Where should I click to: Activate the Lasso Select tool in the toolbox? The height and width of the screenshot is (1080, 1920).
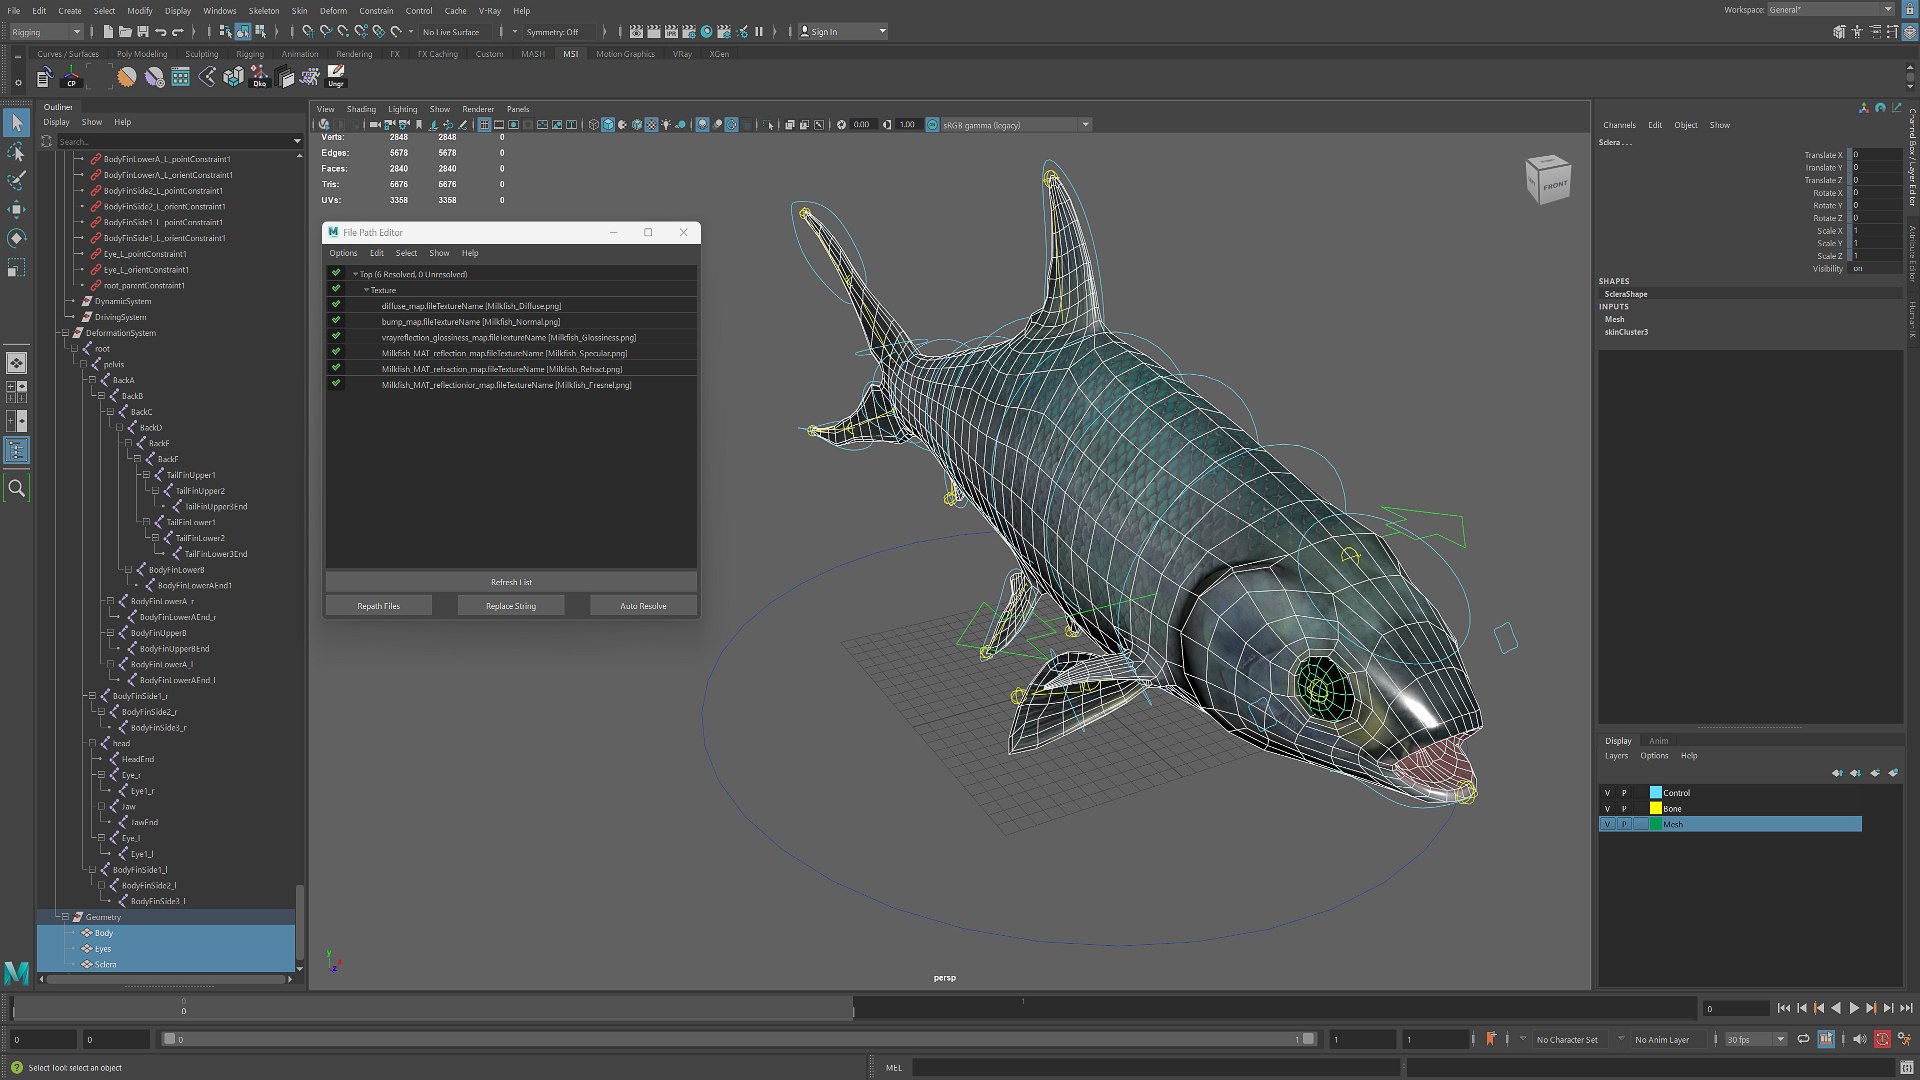(x=17, y=152)
